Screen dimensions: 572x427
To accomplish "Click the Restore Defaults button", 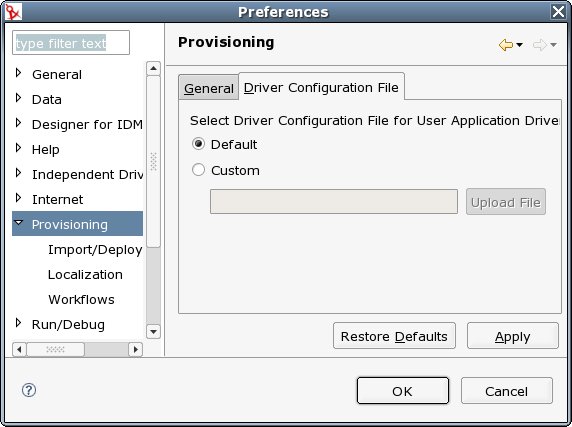I will 394,336.
